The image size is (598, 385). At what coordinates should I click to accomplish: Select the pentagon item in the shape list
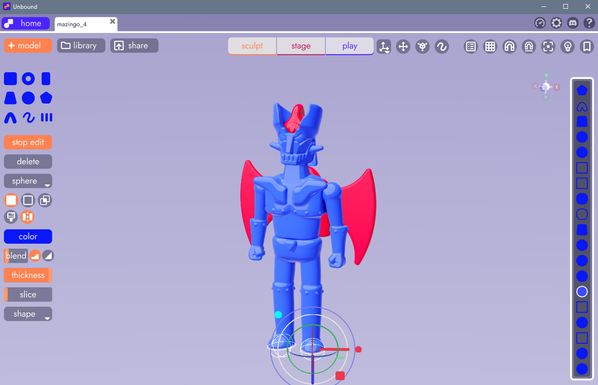click(x=582, y=90)
